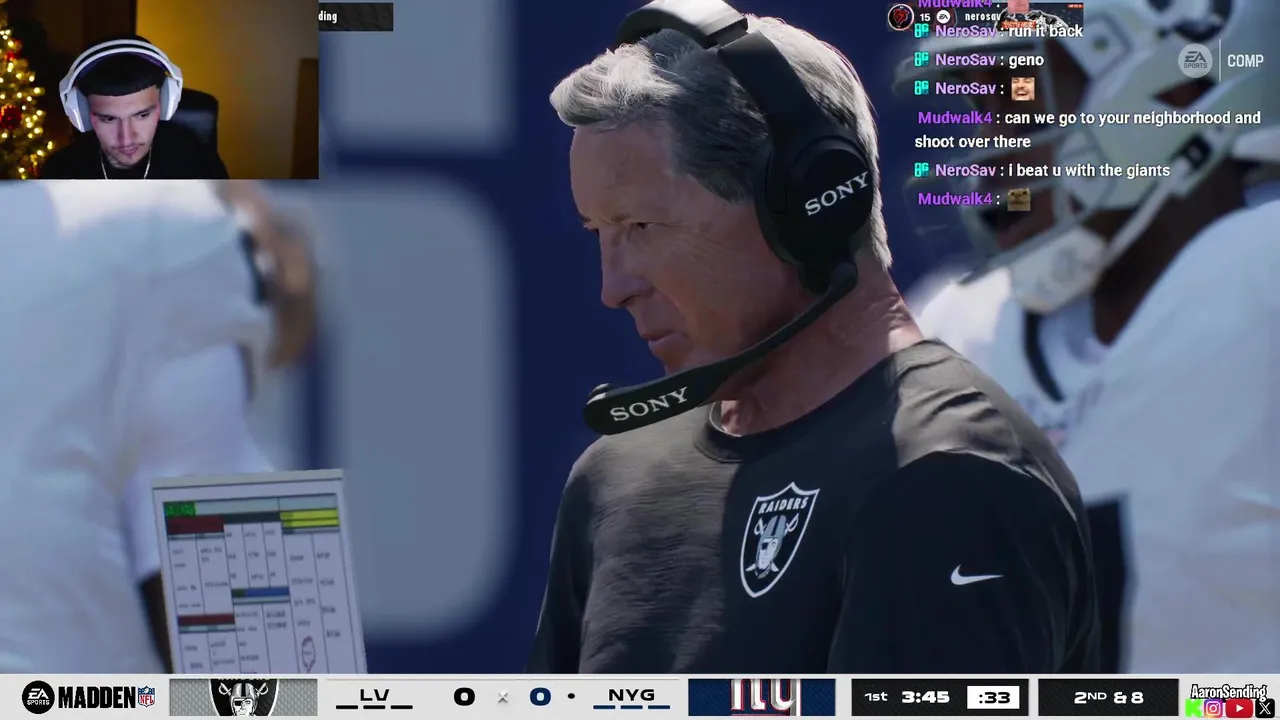
Task: Click the small EA badge beside nerosav
Action: (x=943, y=17)
